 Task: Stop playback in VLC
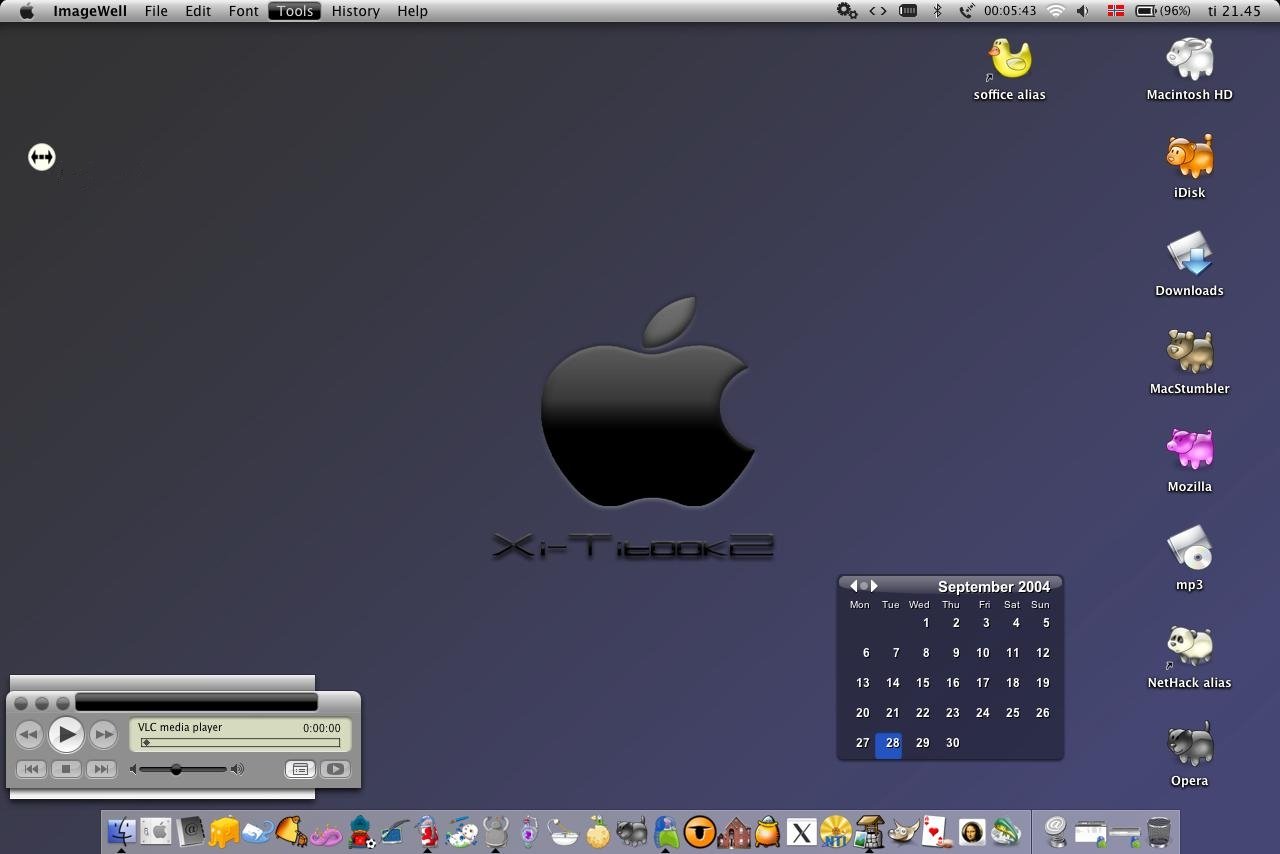click(x=66, y=769)
